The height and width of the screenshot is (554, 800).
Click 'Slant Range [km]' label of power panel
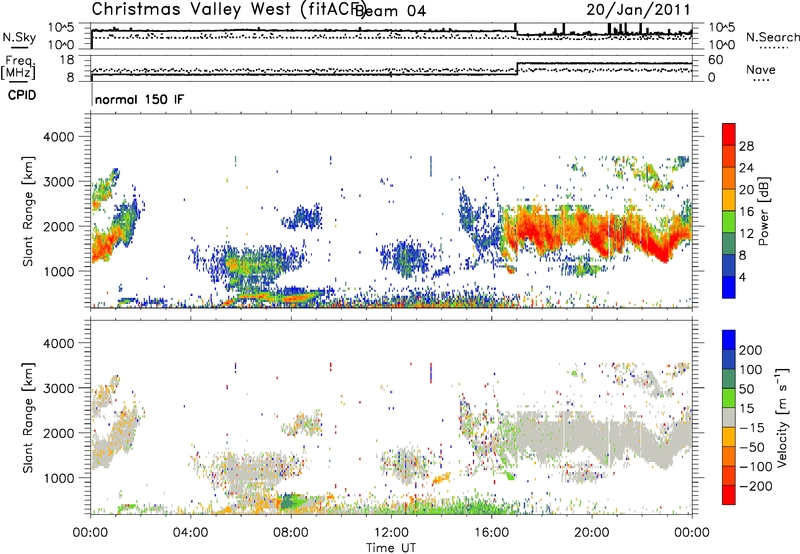tap(29, 211)
